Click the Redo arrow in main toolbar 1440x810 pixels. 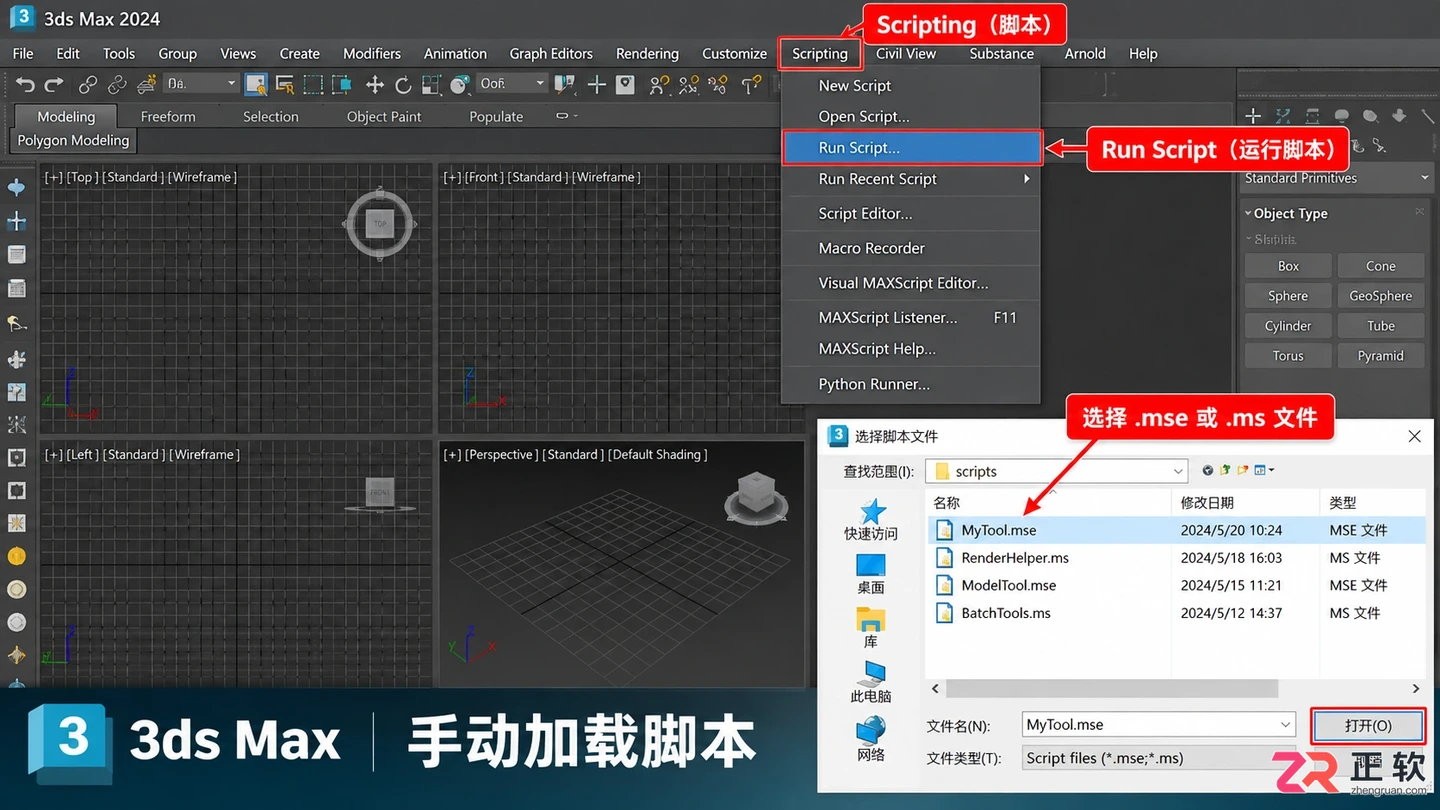coord(54,85)
